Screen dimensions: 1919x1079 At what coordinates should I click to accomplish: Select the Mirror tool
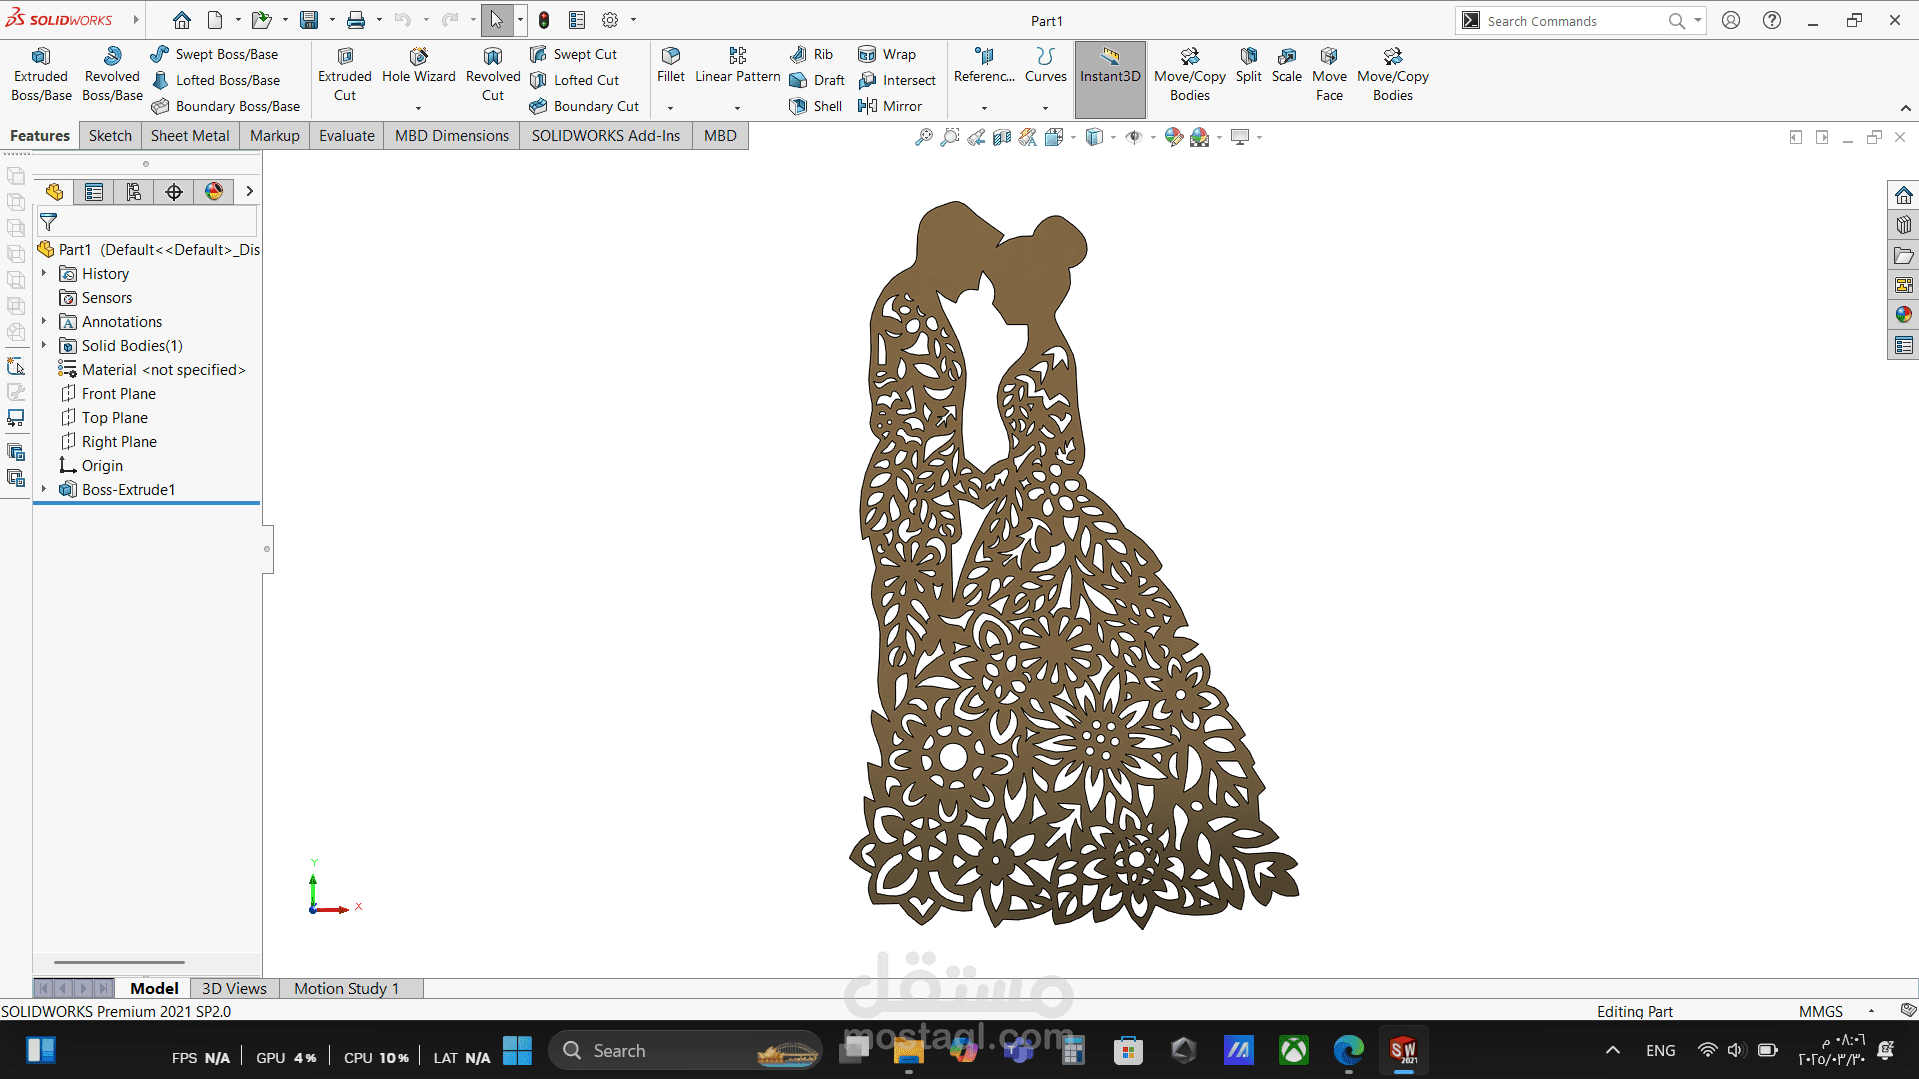(890, 106)
